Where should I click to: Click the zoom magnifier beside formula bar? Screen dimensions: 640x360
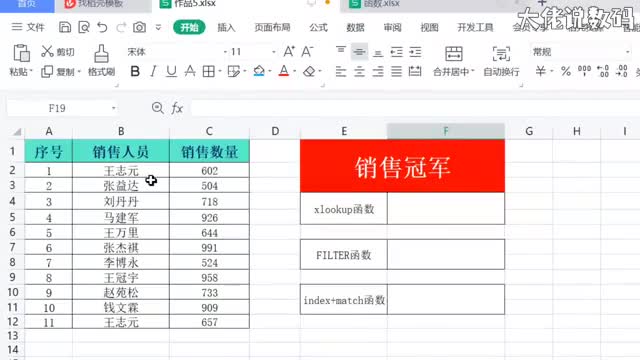(x=158, y=108)
